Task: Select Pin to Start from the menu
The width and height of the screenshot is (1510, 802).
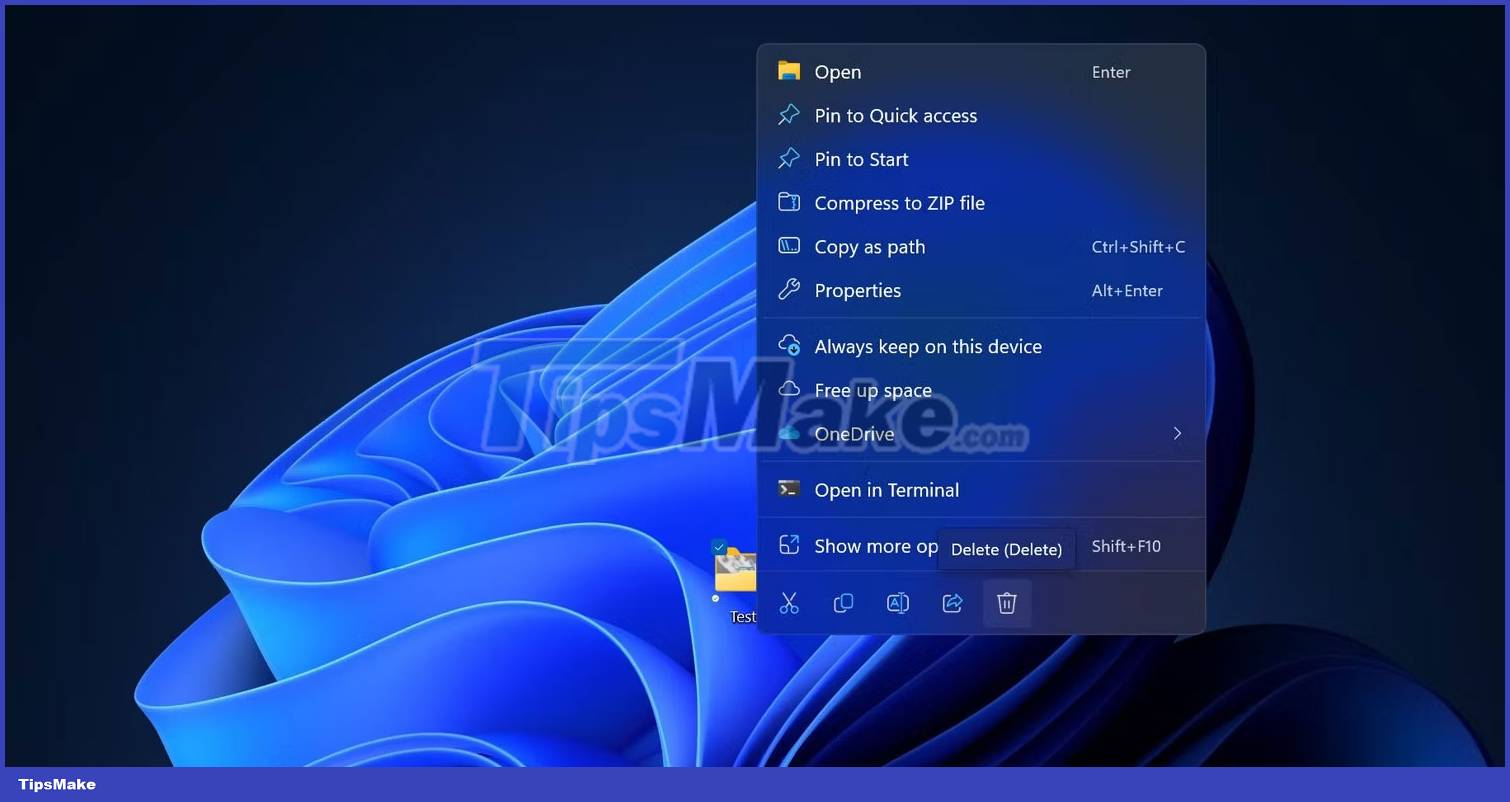Action: 861,159
